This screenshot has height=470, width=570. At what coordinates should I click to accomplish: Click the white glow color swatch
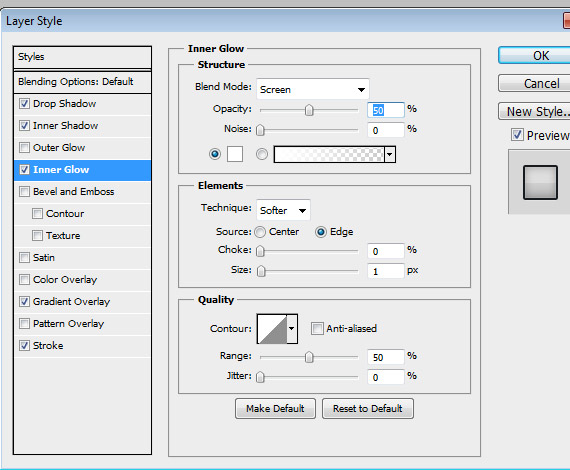point(235,154)
